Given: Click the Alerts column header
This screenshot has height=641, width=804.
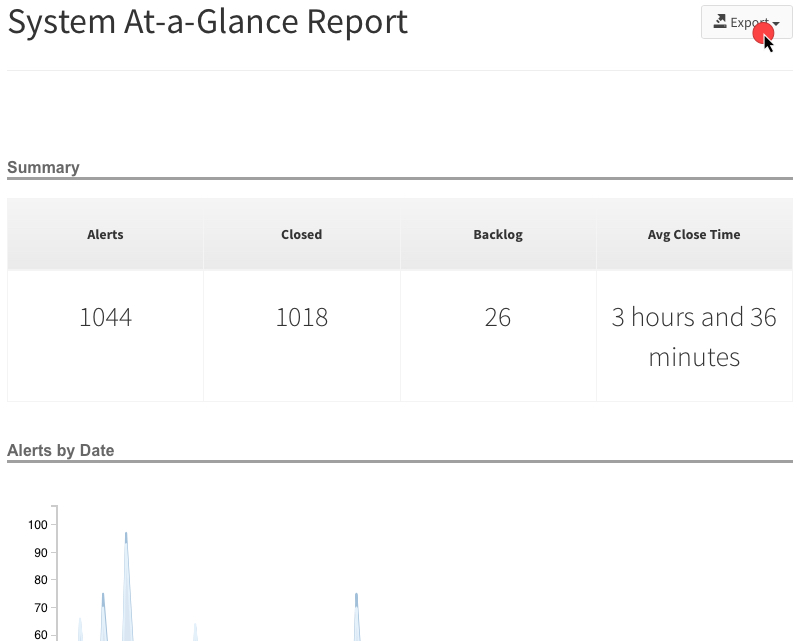Looking at the screenshot, I should [105, 234].
